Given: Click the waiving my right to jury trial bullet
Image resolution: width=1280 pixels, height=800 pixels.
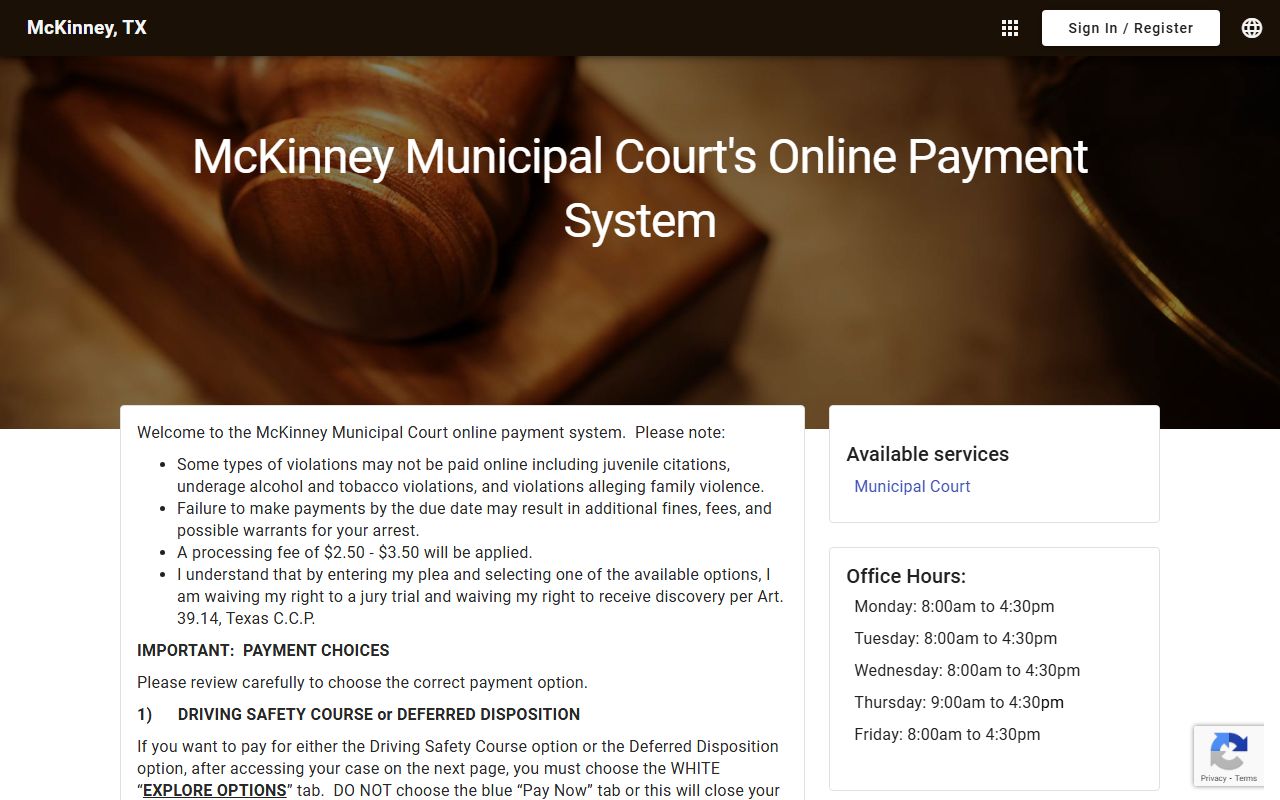Looking at the screenshot, I should 480,596.
